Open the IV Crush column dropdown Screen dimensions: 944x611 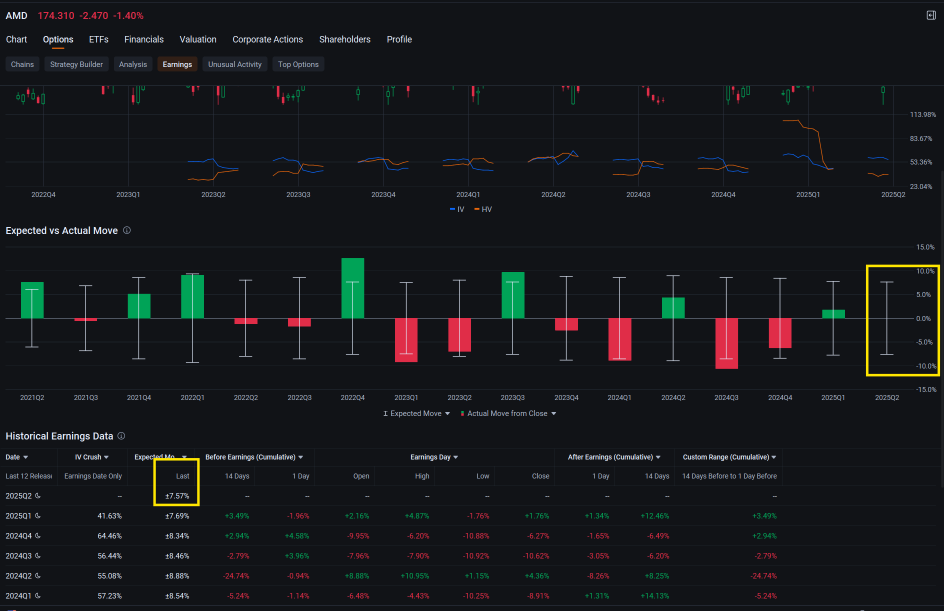[92, 457]
